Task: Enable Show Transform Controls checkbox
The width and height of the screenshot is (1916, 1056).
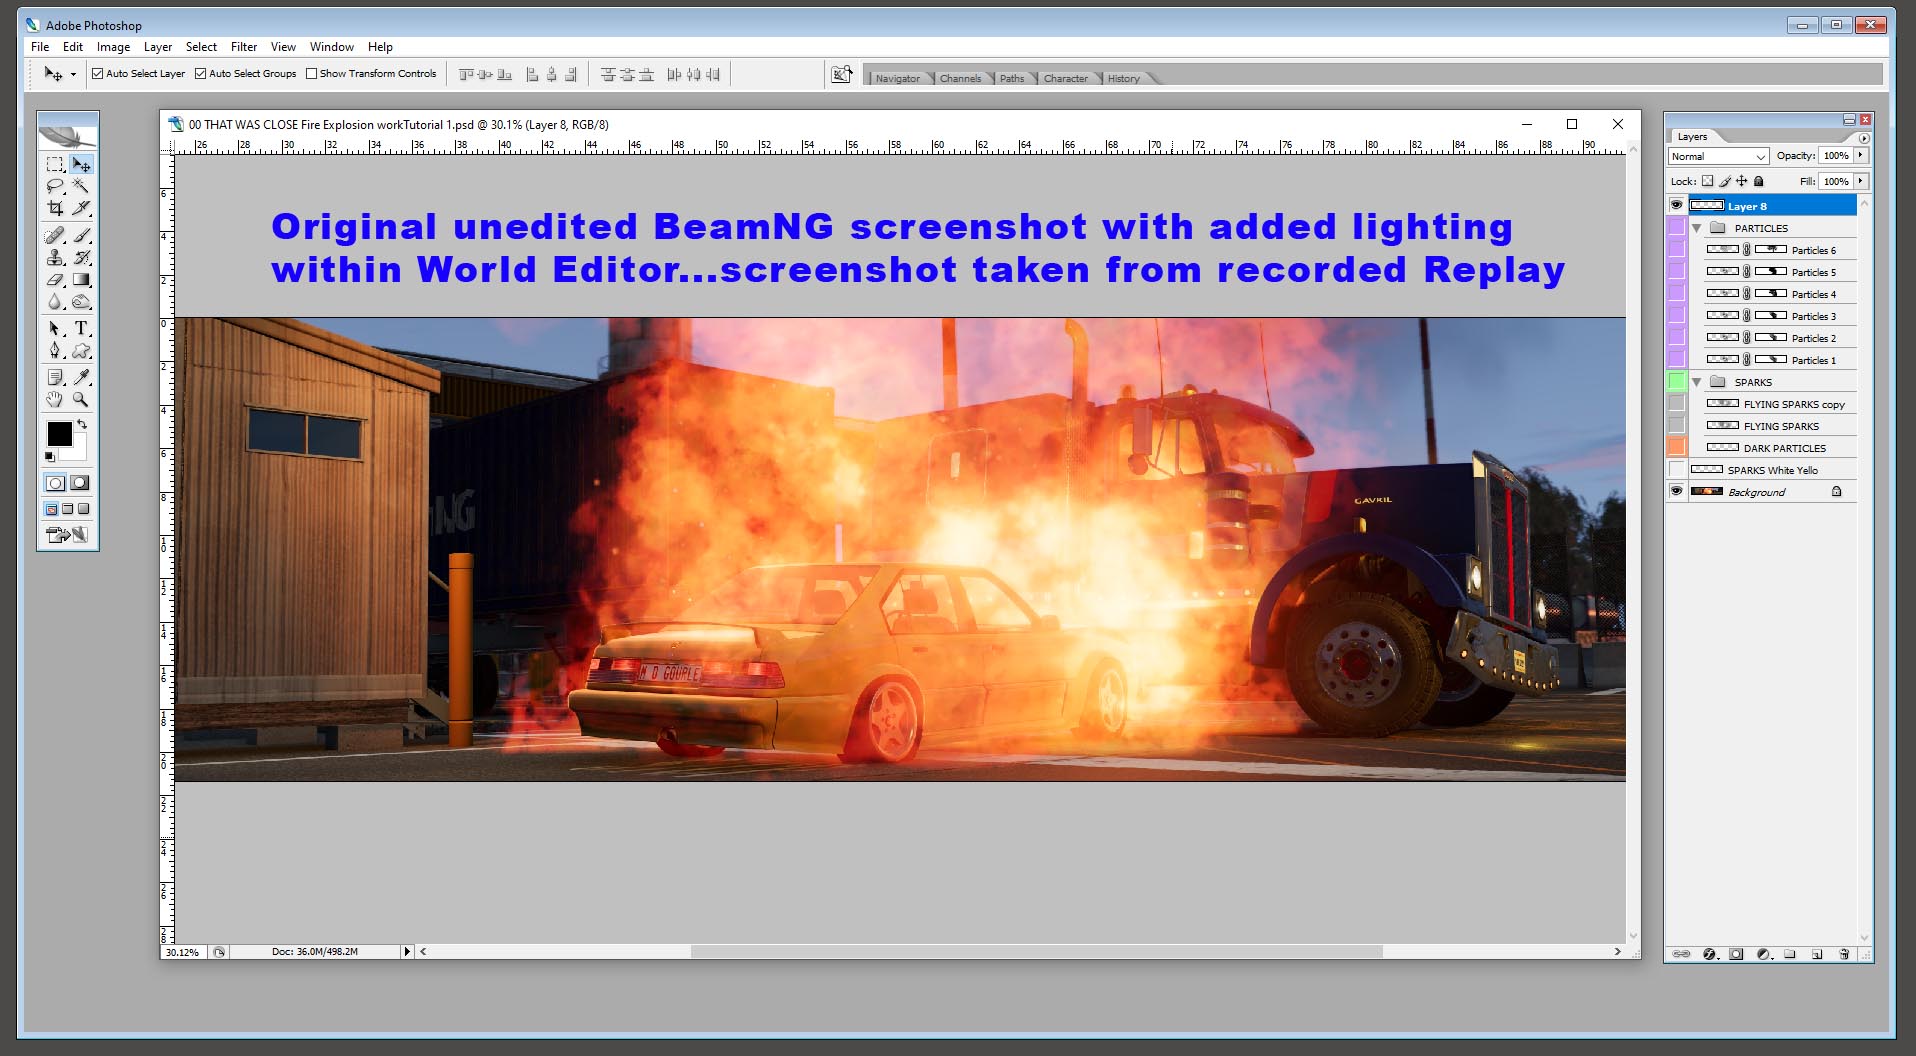Action: point(311,73)
